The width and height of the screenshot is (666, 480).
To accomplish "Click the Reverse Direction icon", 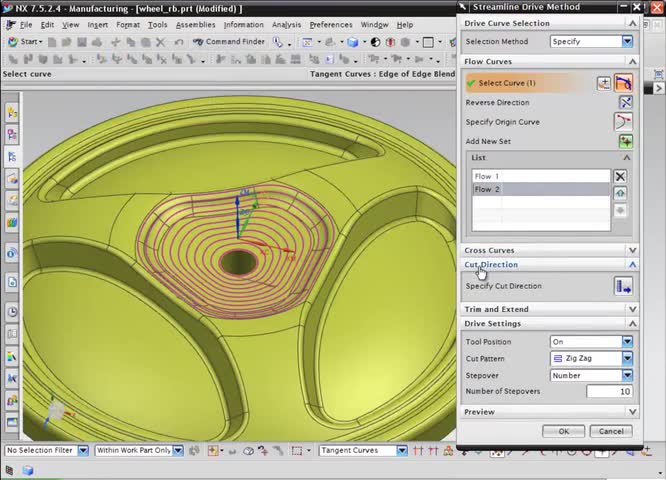I will pos(625,102).
